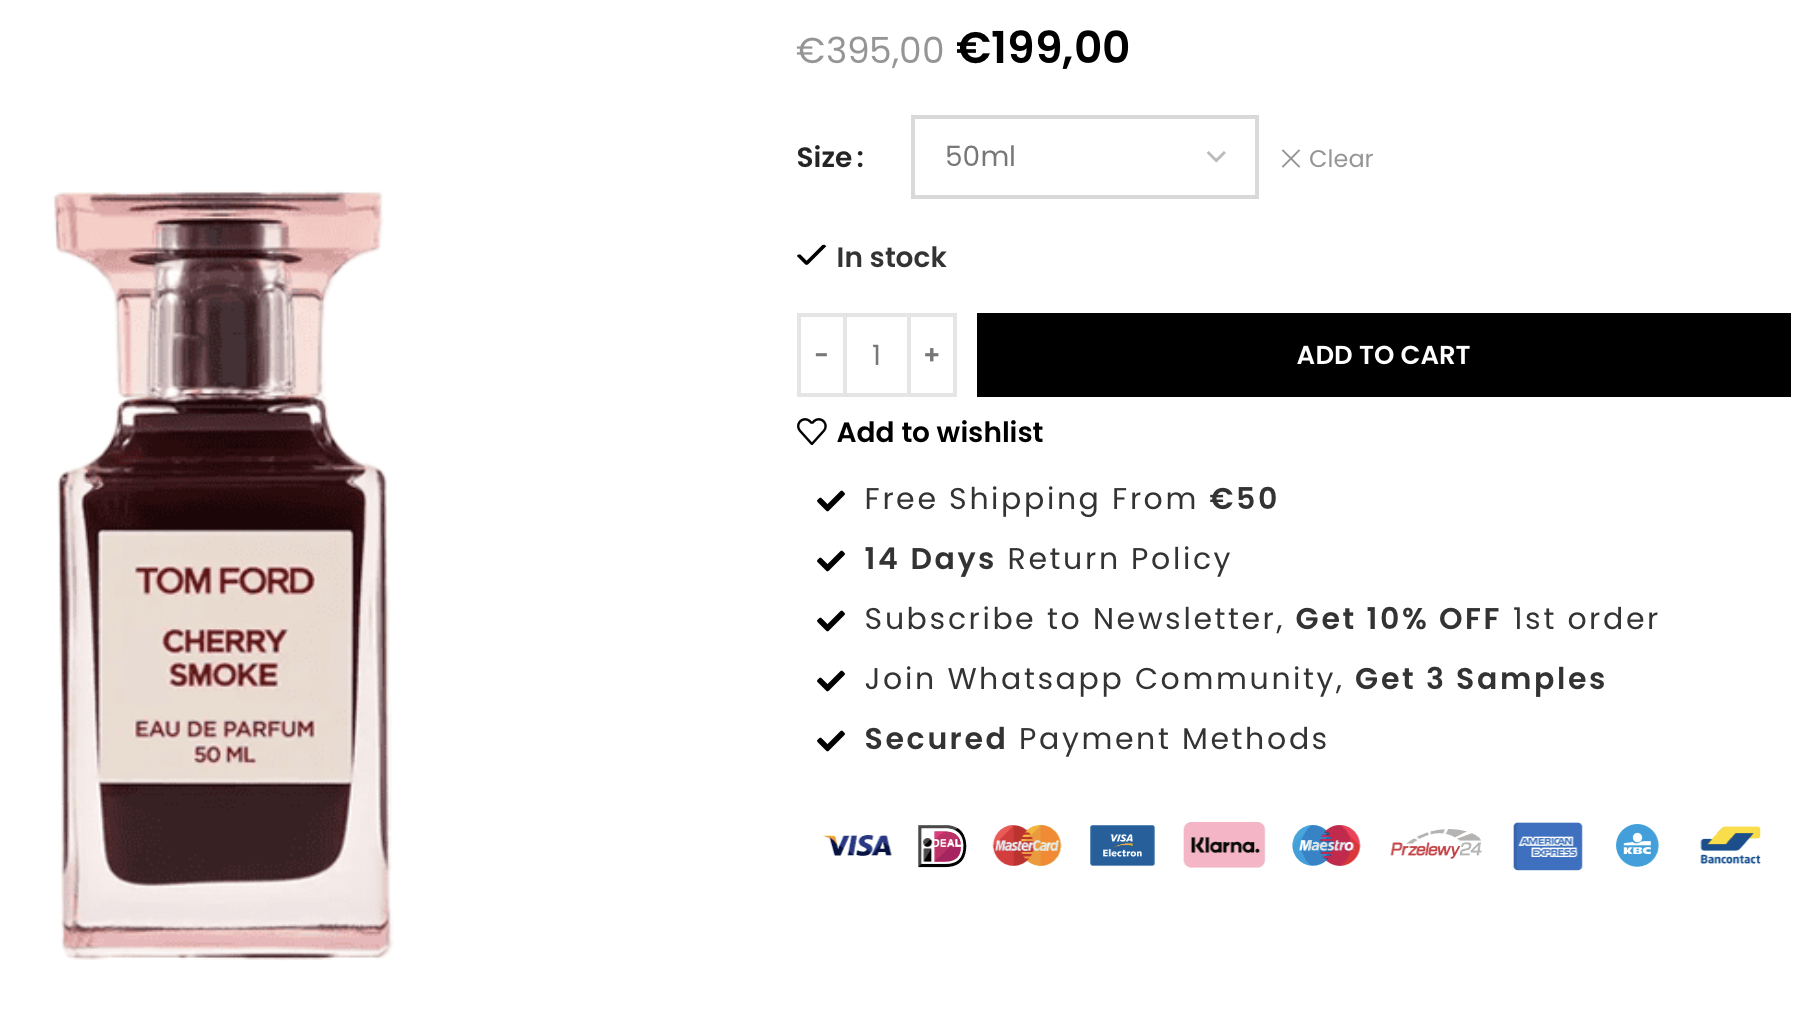Click the Visa payment icon

pos(858,846)
